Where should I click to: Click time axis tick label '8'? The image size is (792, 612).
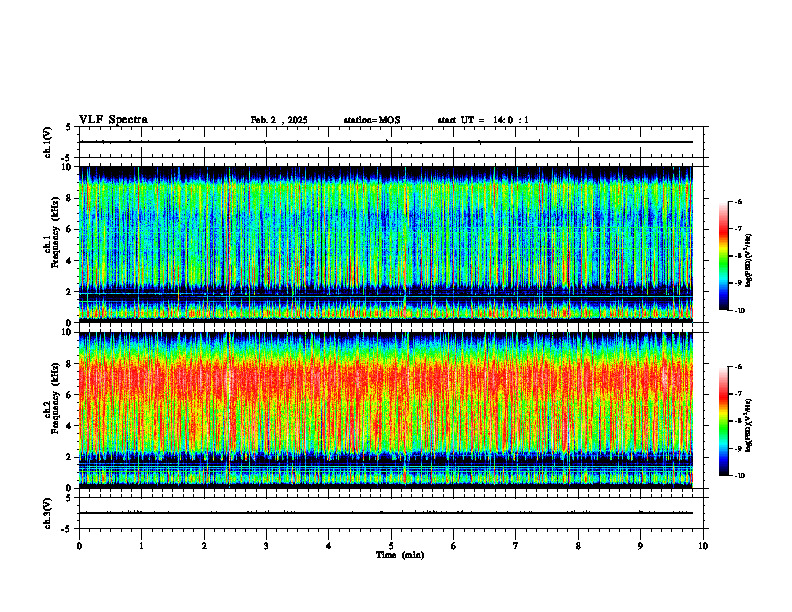click(x=578, y=546)
